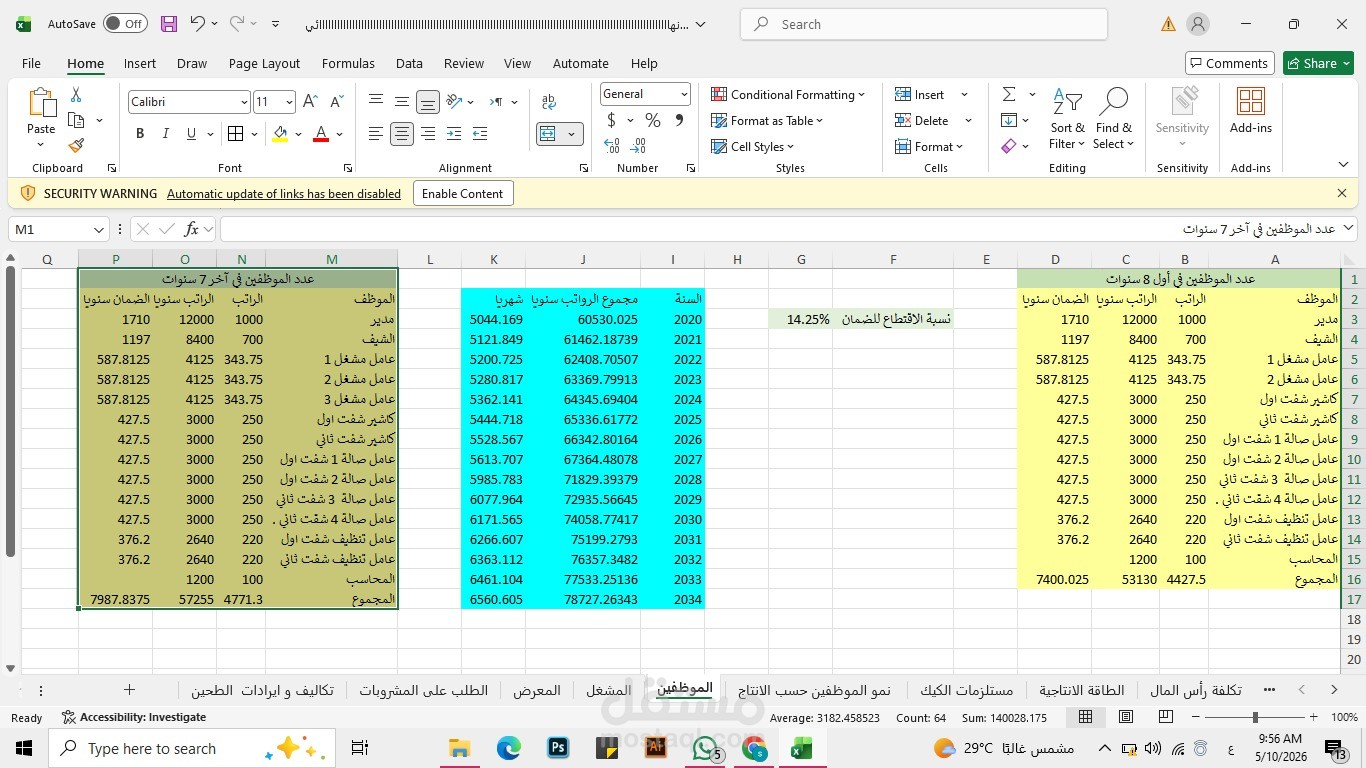
Task: Switch to the Formulas tab
Action: [x=348, y=63]
